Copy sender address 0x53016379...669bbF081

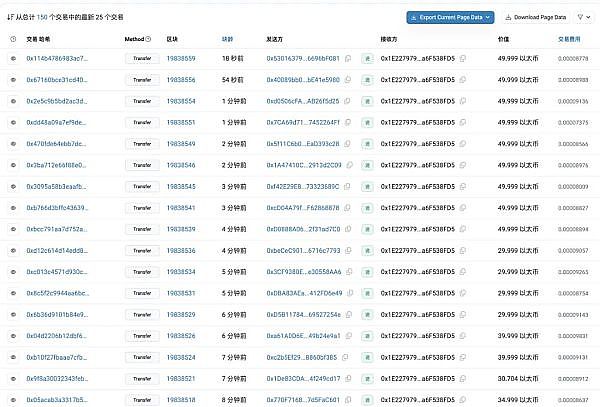348,58
